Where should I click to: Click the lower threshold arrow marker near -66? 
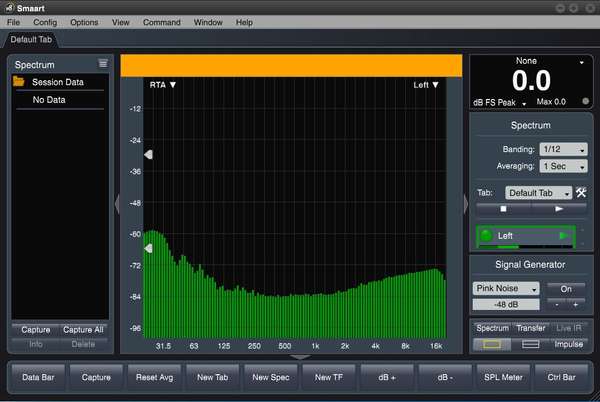[x=148, y=249]
